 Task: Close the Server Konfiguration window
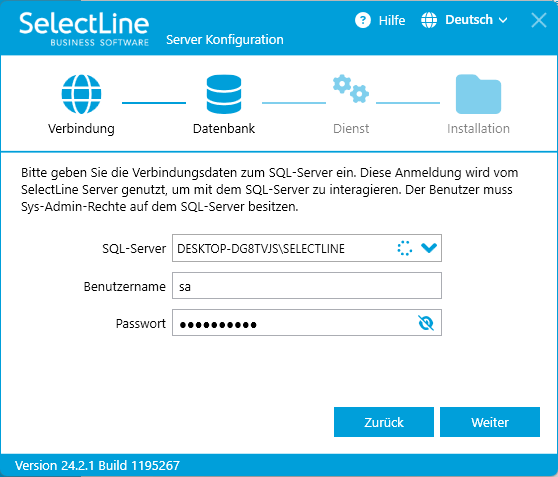pyautogui.click(x=539, y=20)
